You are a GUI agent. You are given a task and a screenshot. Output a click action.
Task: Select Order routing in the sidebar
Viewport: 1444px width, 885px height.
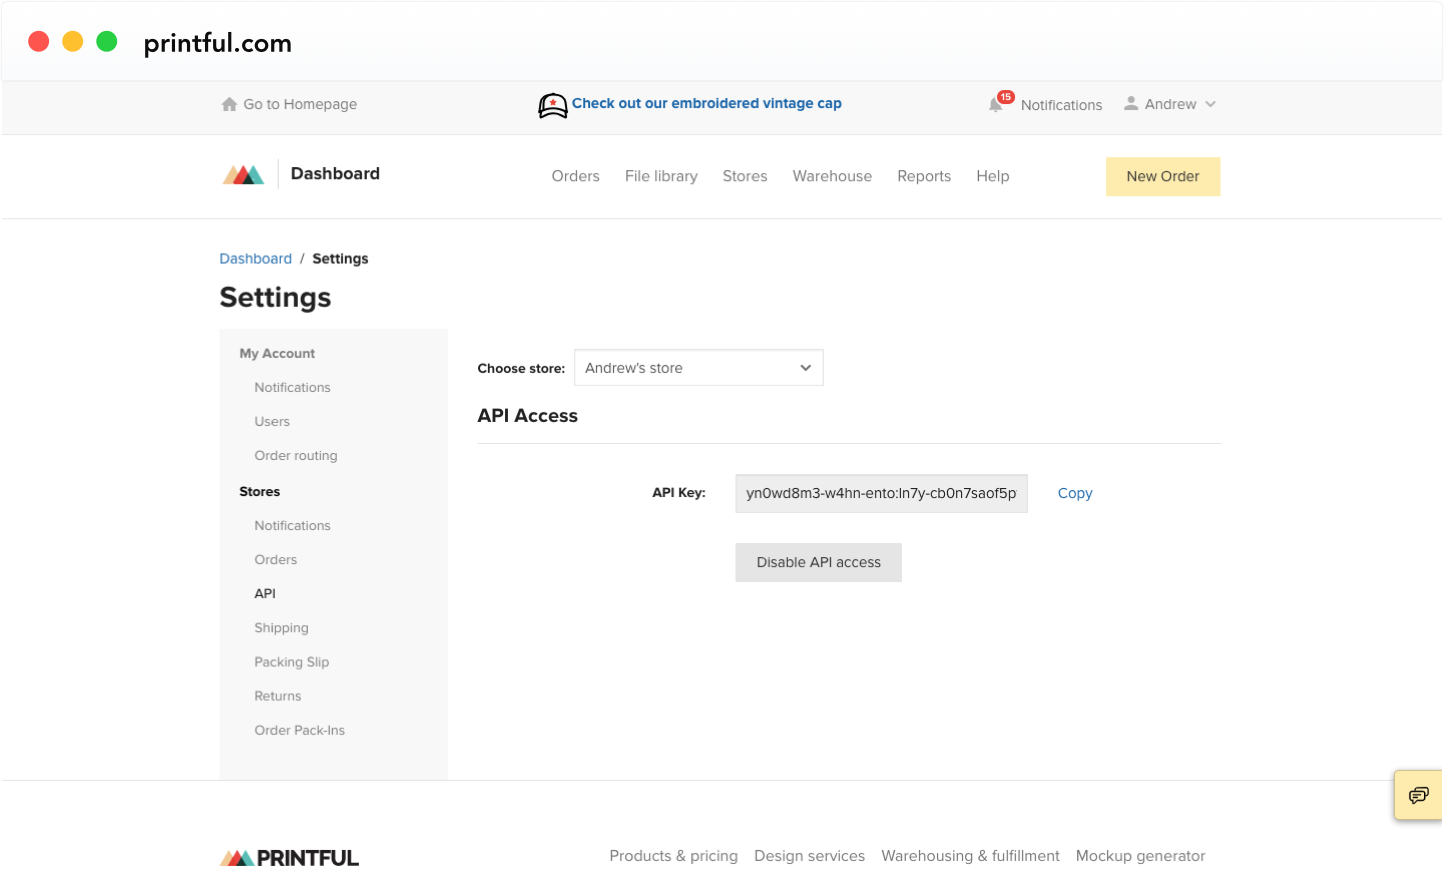point(296,455)
